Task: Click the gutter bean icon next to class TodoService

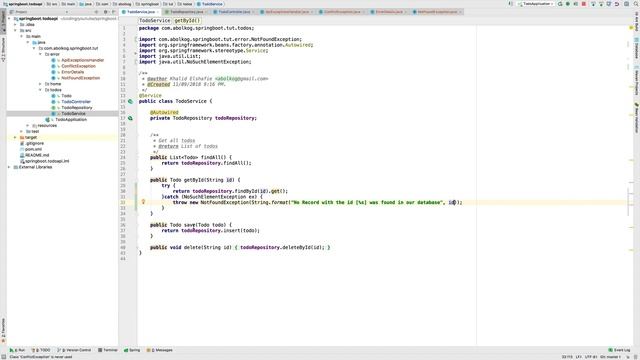Action: (130, 101)
